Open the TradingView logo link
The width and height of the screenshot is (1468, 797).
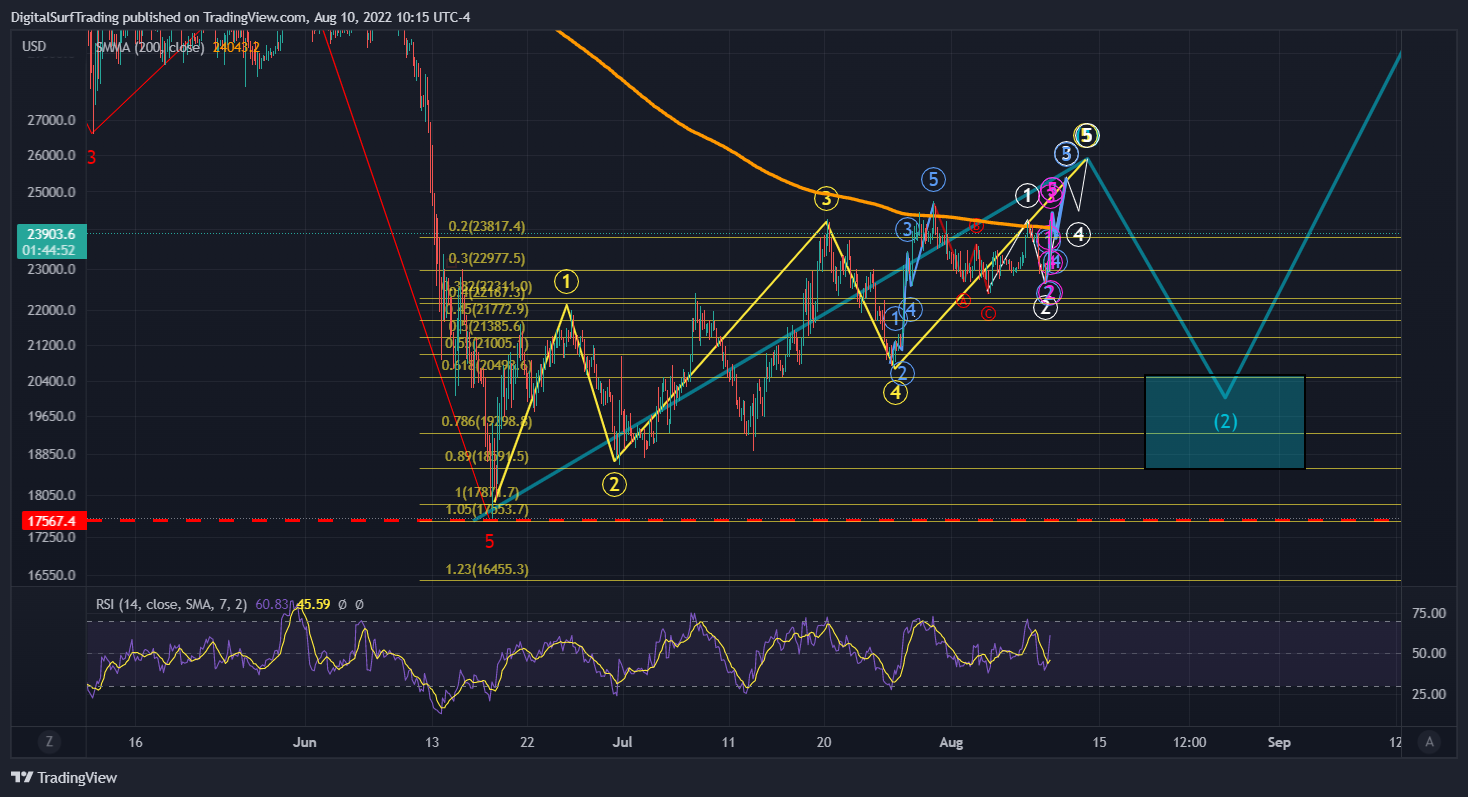click(64, 777)
